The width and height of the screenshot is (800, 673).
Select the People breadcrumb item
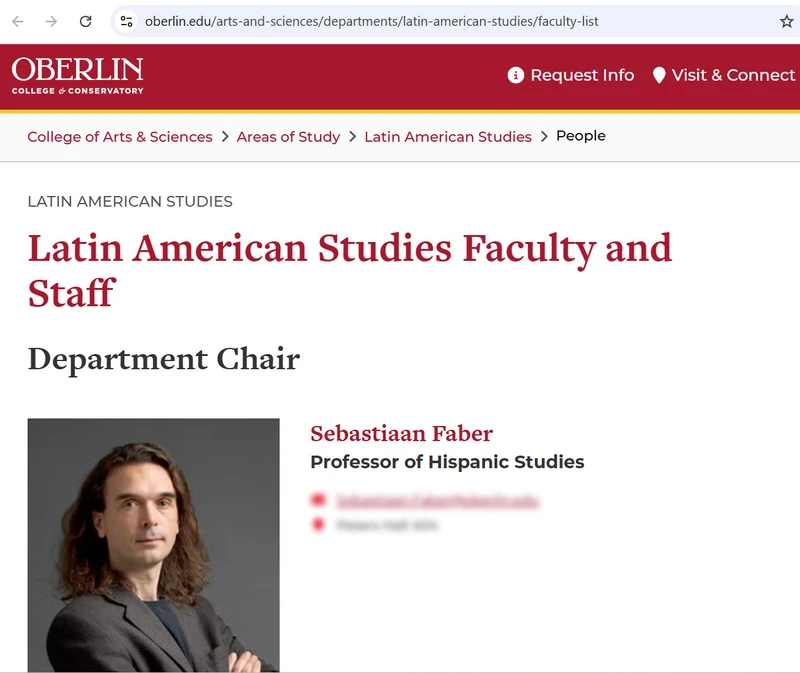581,136
